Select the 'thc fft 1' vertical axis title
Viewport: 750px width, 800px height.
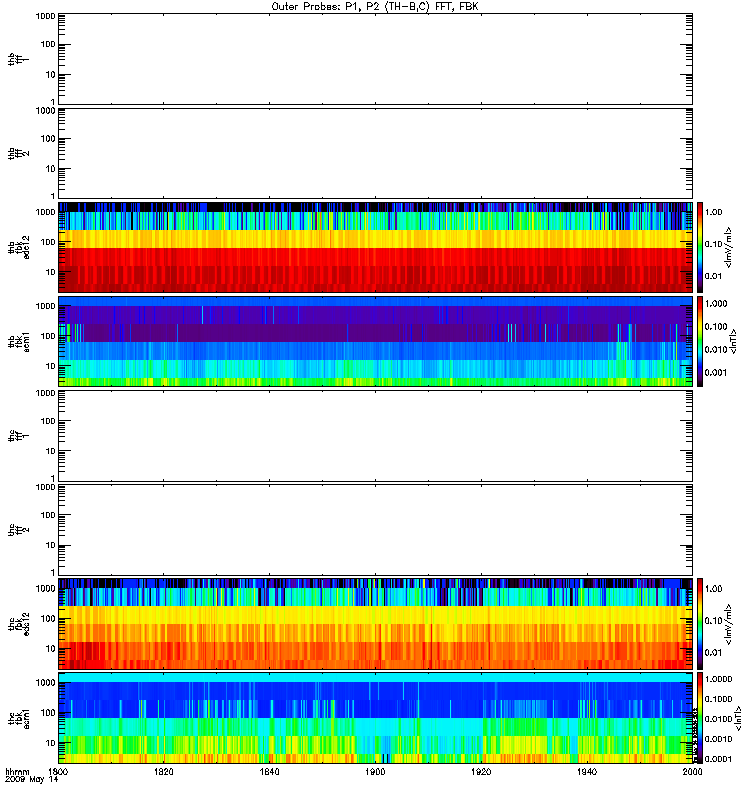[18, 436]
